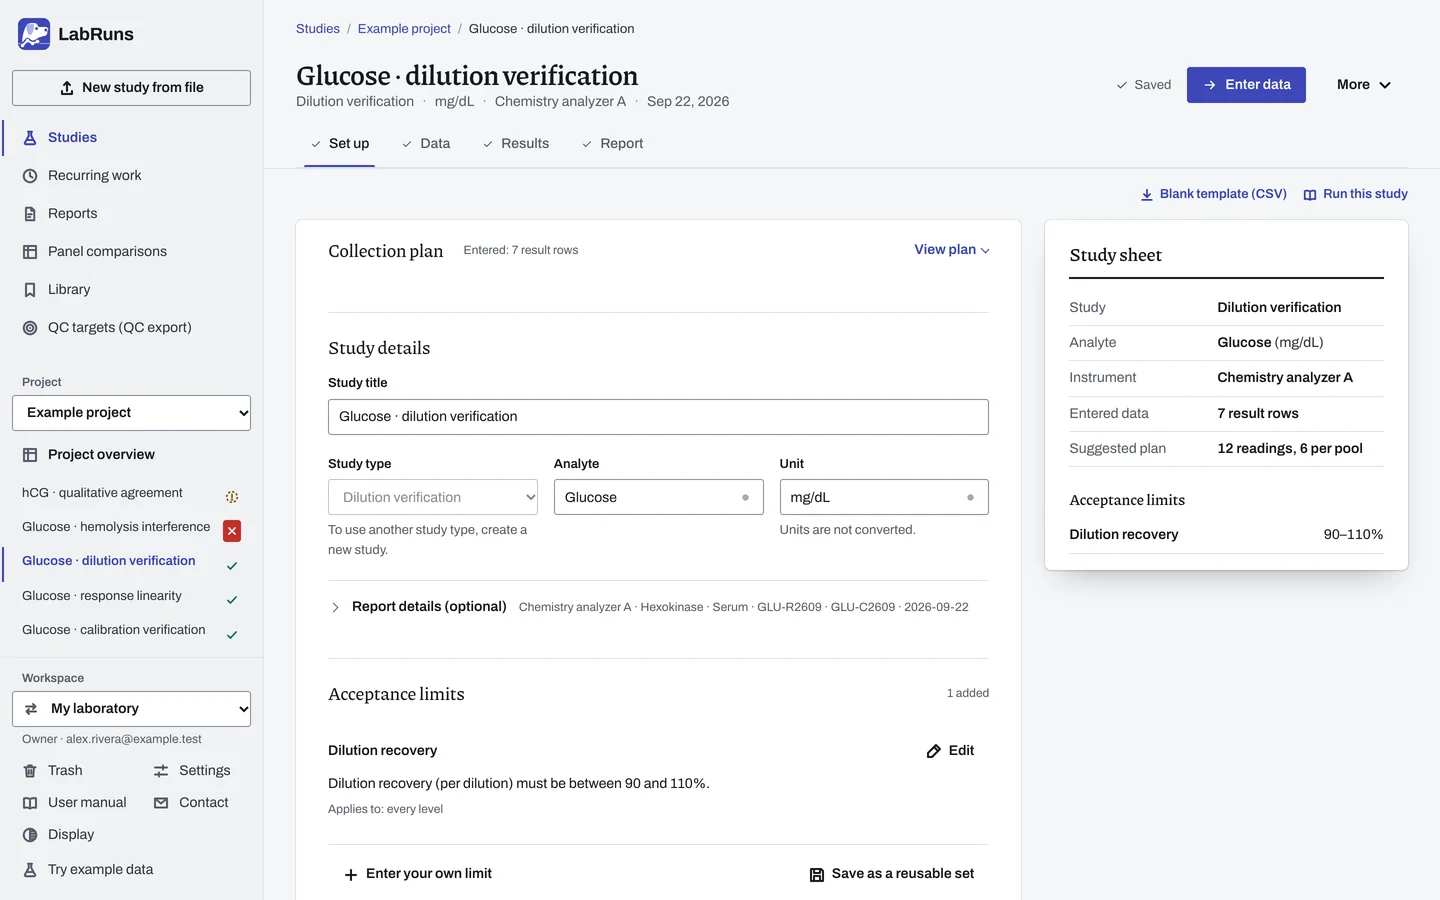
Task: Click the Edit pencil icon for Dilution recovery
Action: point(934,751)
